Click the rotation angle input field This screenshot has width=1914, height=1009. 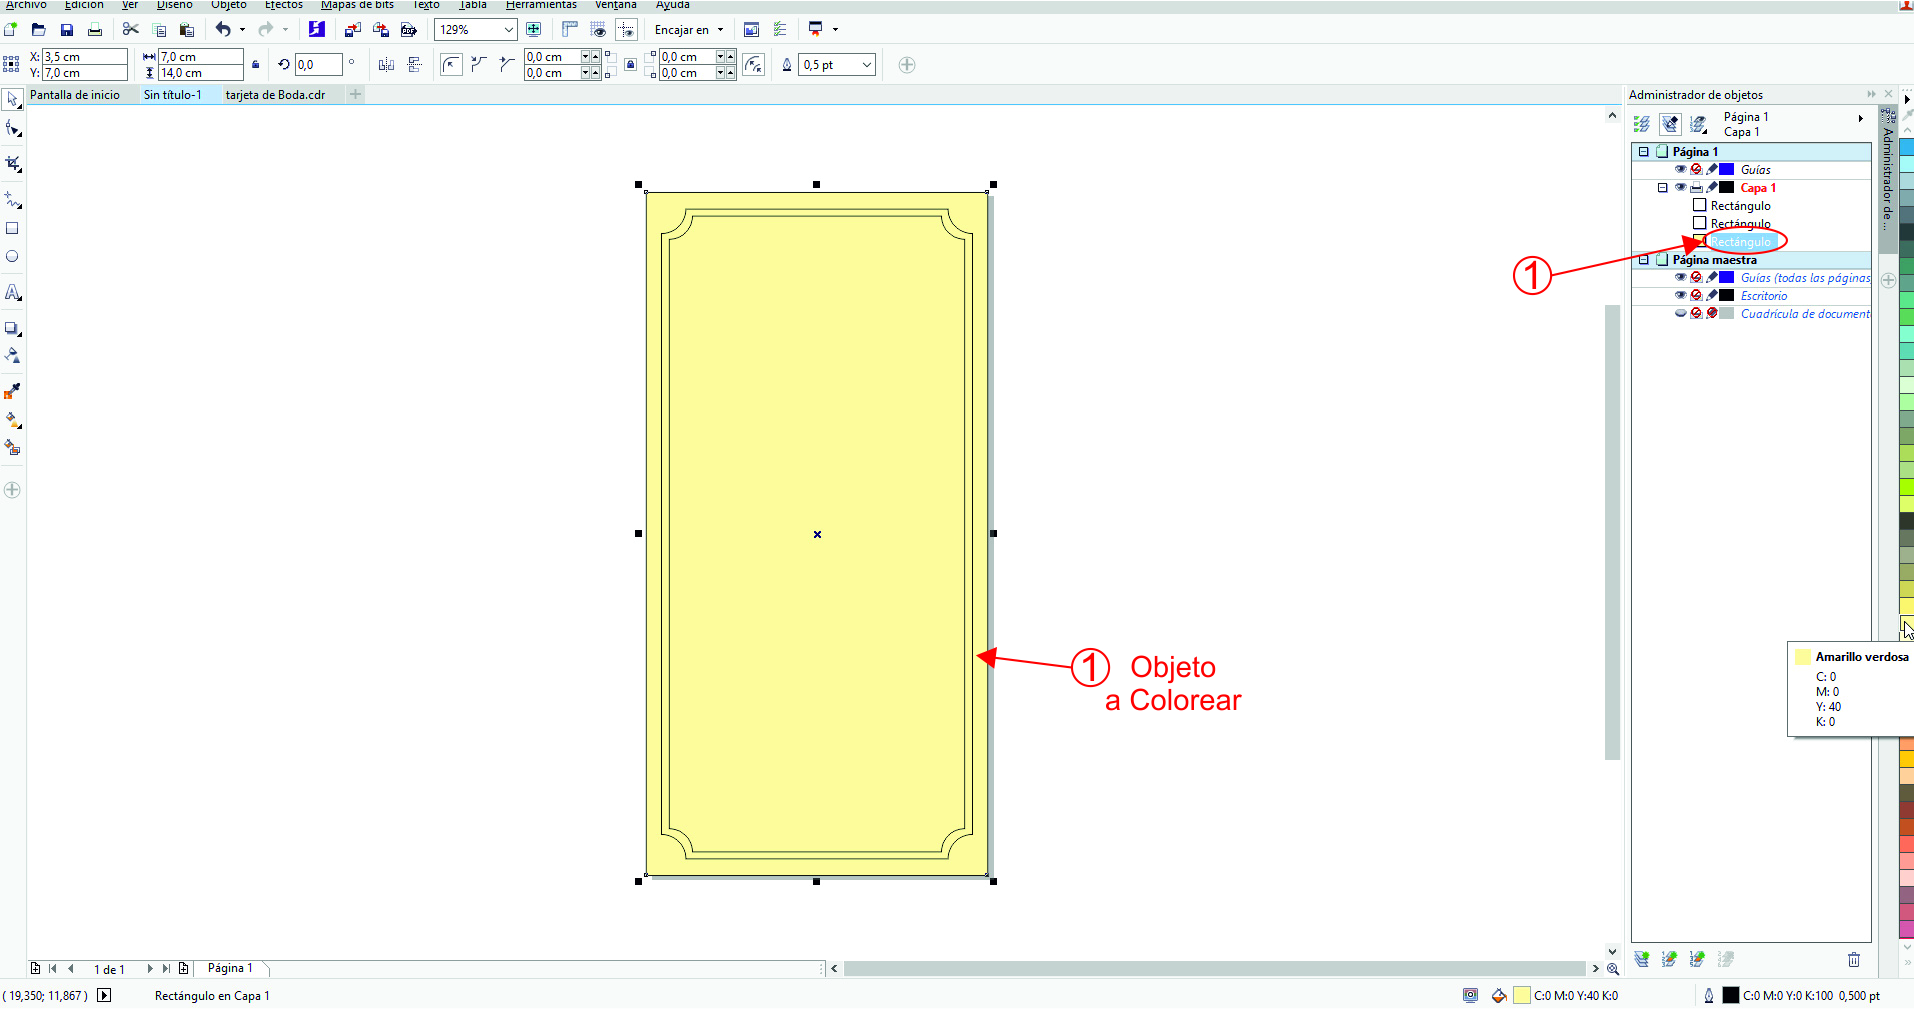[x=318, y=65]
